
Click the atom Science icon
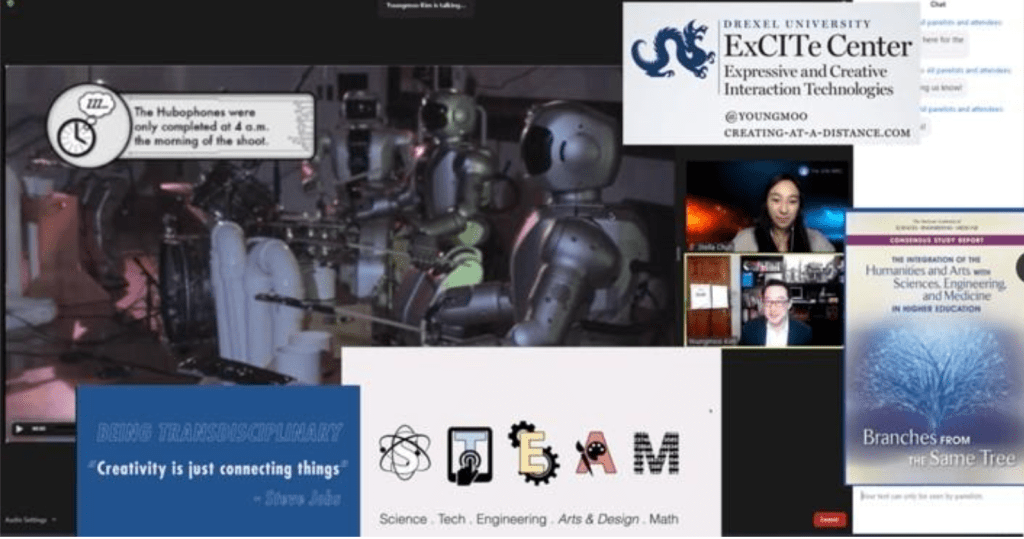tap(405, 453)
